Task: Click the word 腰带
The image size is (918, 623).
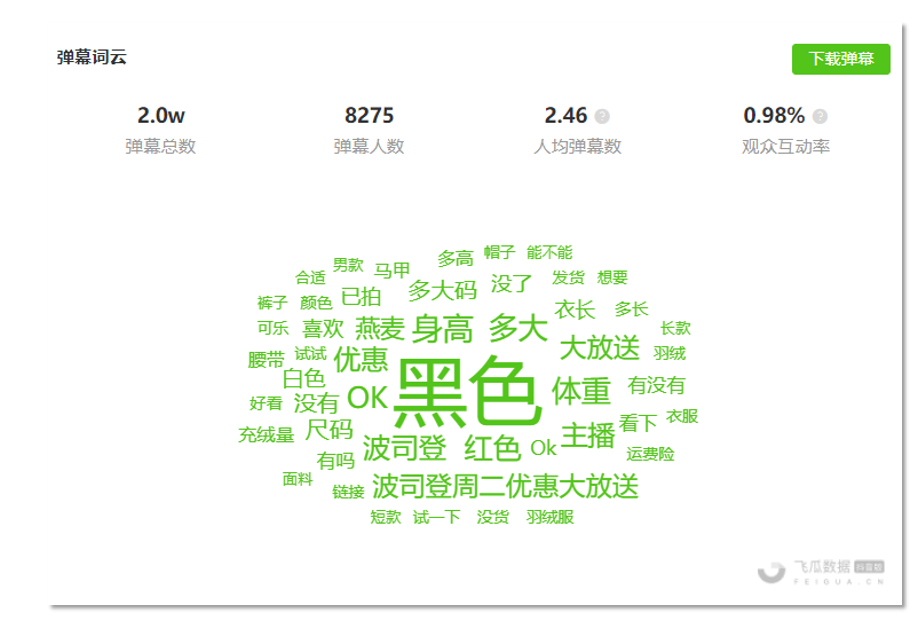Action: pyautogui.click(x=266, y=360)
